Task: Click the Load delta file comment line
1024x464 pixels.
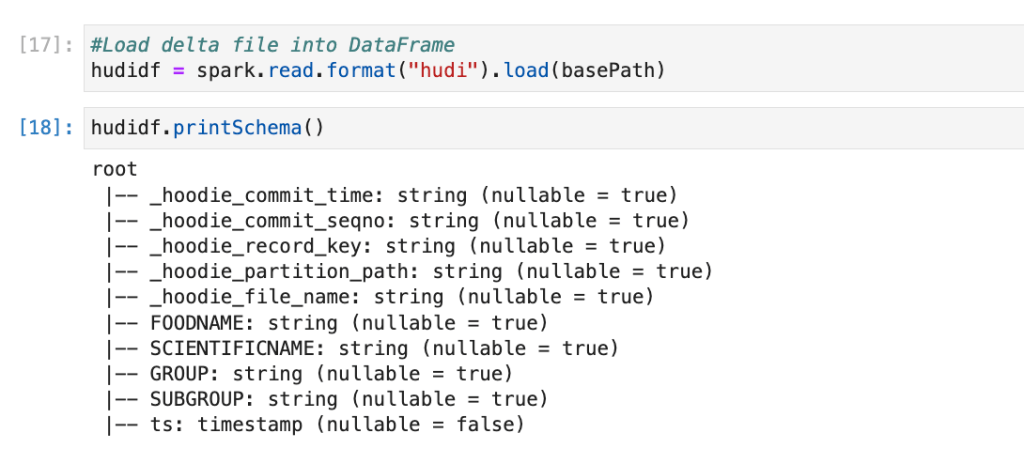Action: (273, 45)
